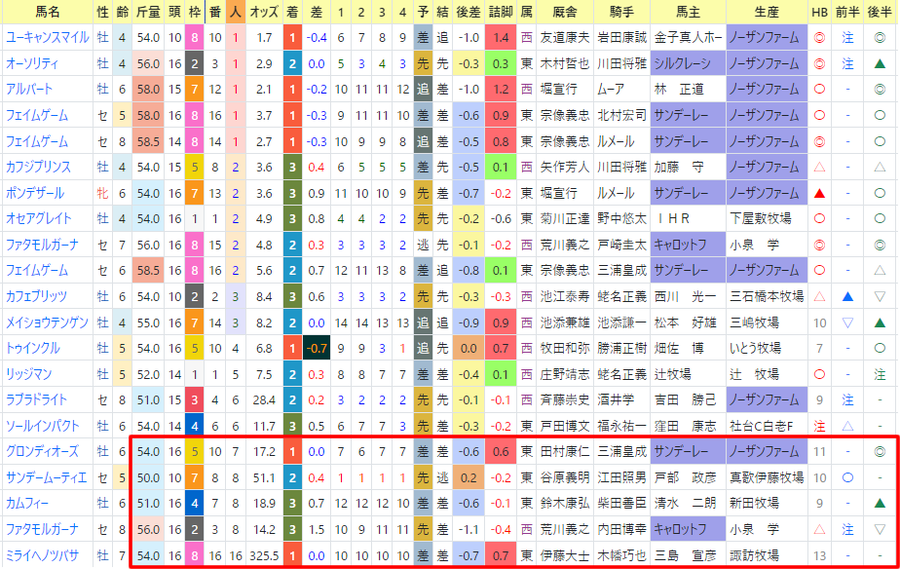Select jockey 戸崎圭太 cell
Image resolution: width=900 pixels, height=569 pixels.
tap(622, 245)
